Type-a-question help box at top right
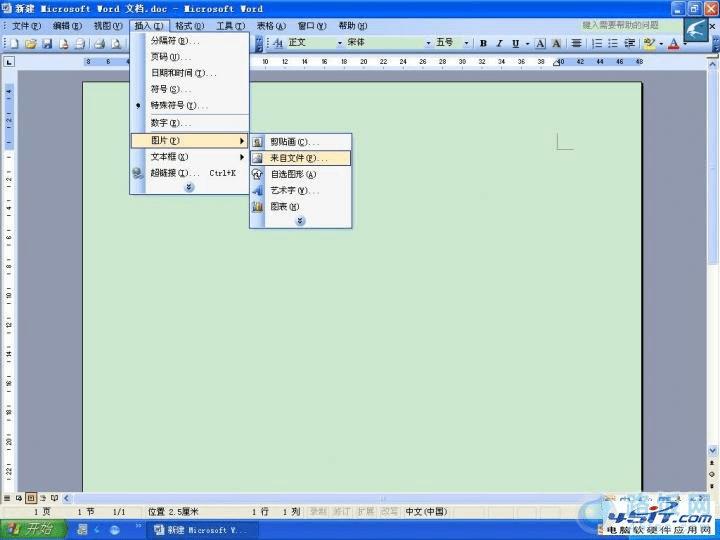Screen dimensions: 720x540 630,25
